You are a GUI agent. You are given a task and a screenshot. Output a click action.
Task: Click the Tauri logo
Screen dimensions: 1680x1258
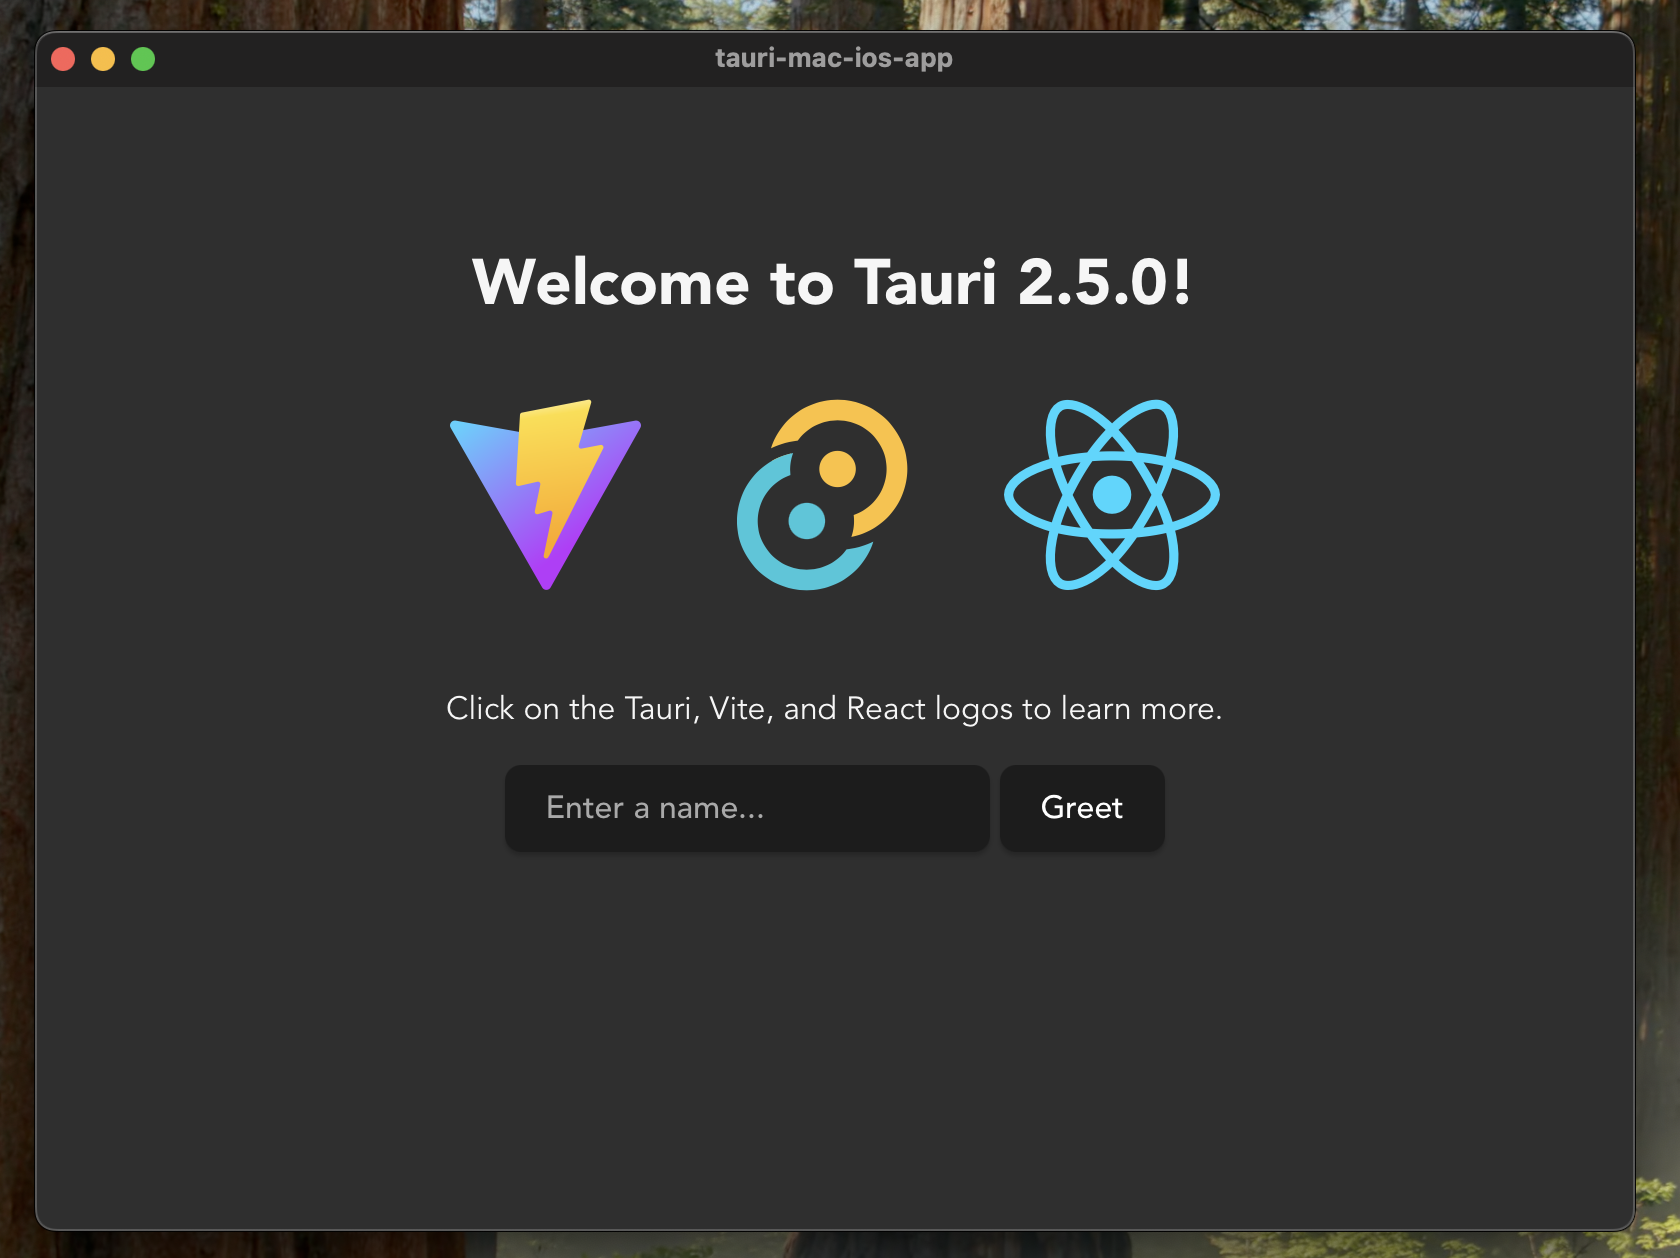(822, 495)
